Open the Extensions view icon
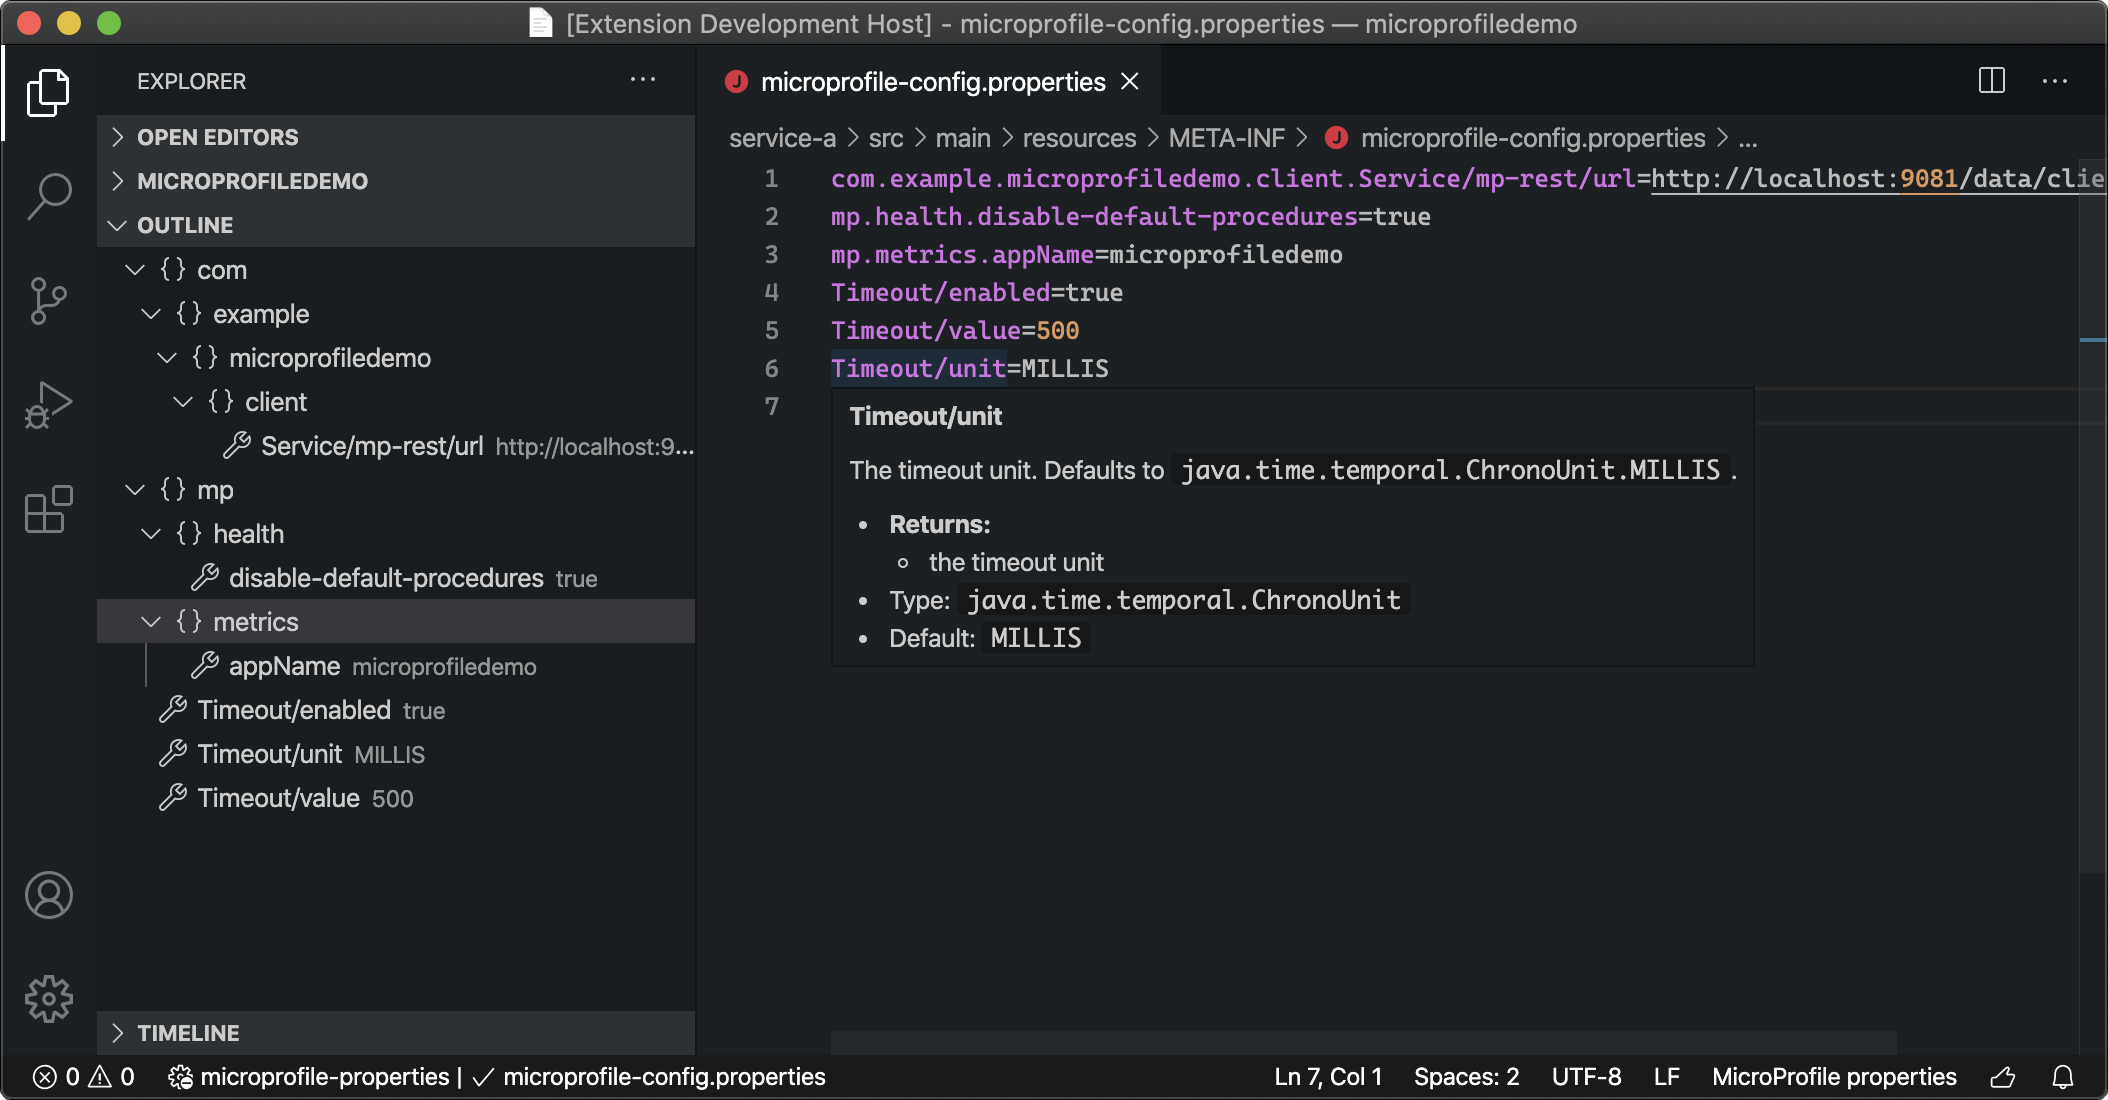The width and height of the screenshot is (2108, 1100). pos(48,510)
